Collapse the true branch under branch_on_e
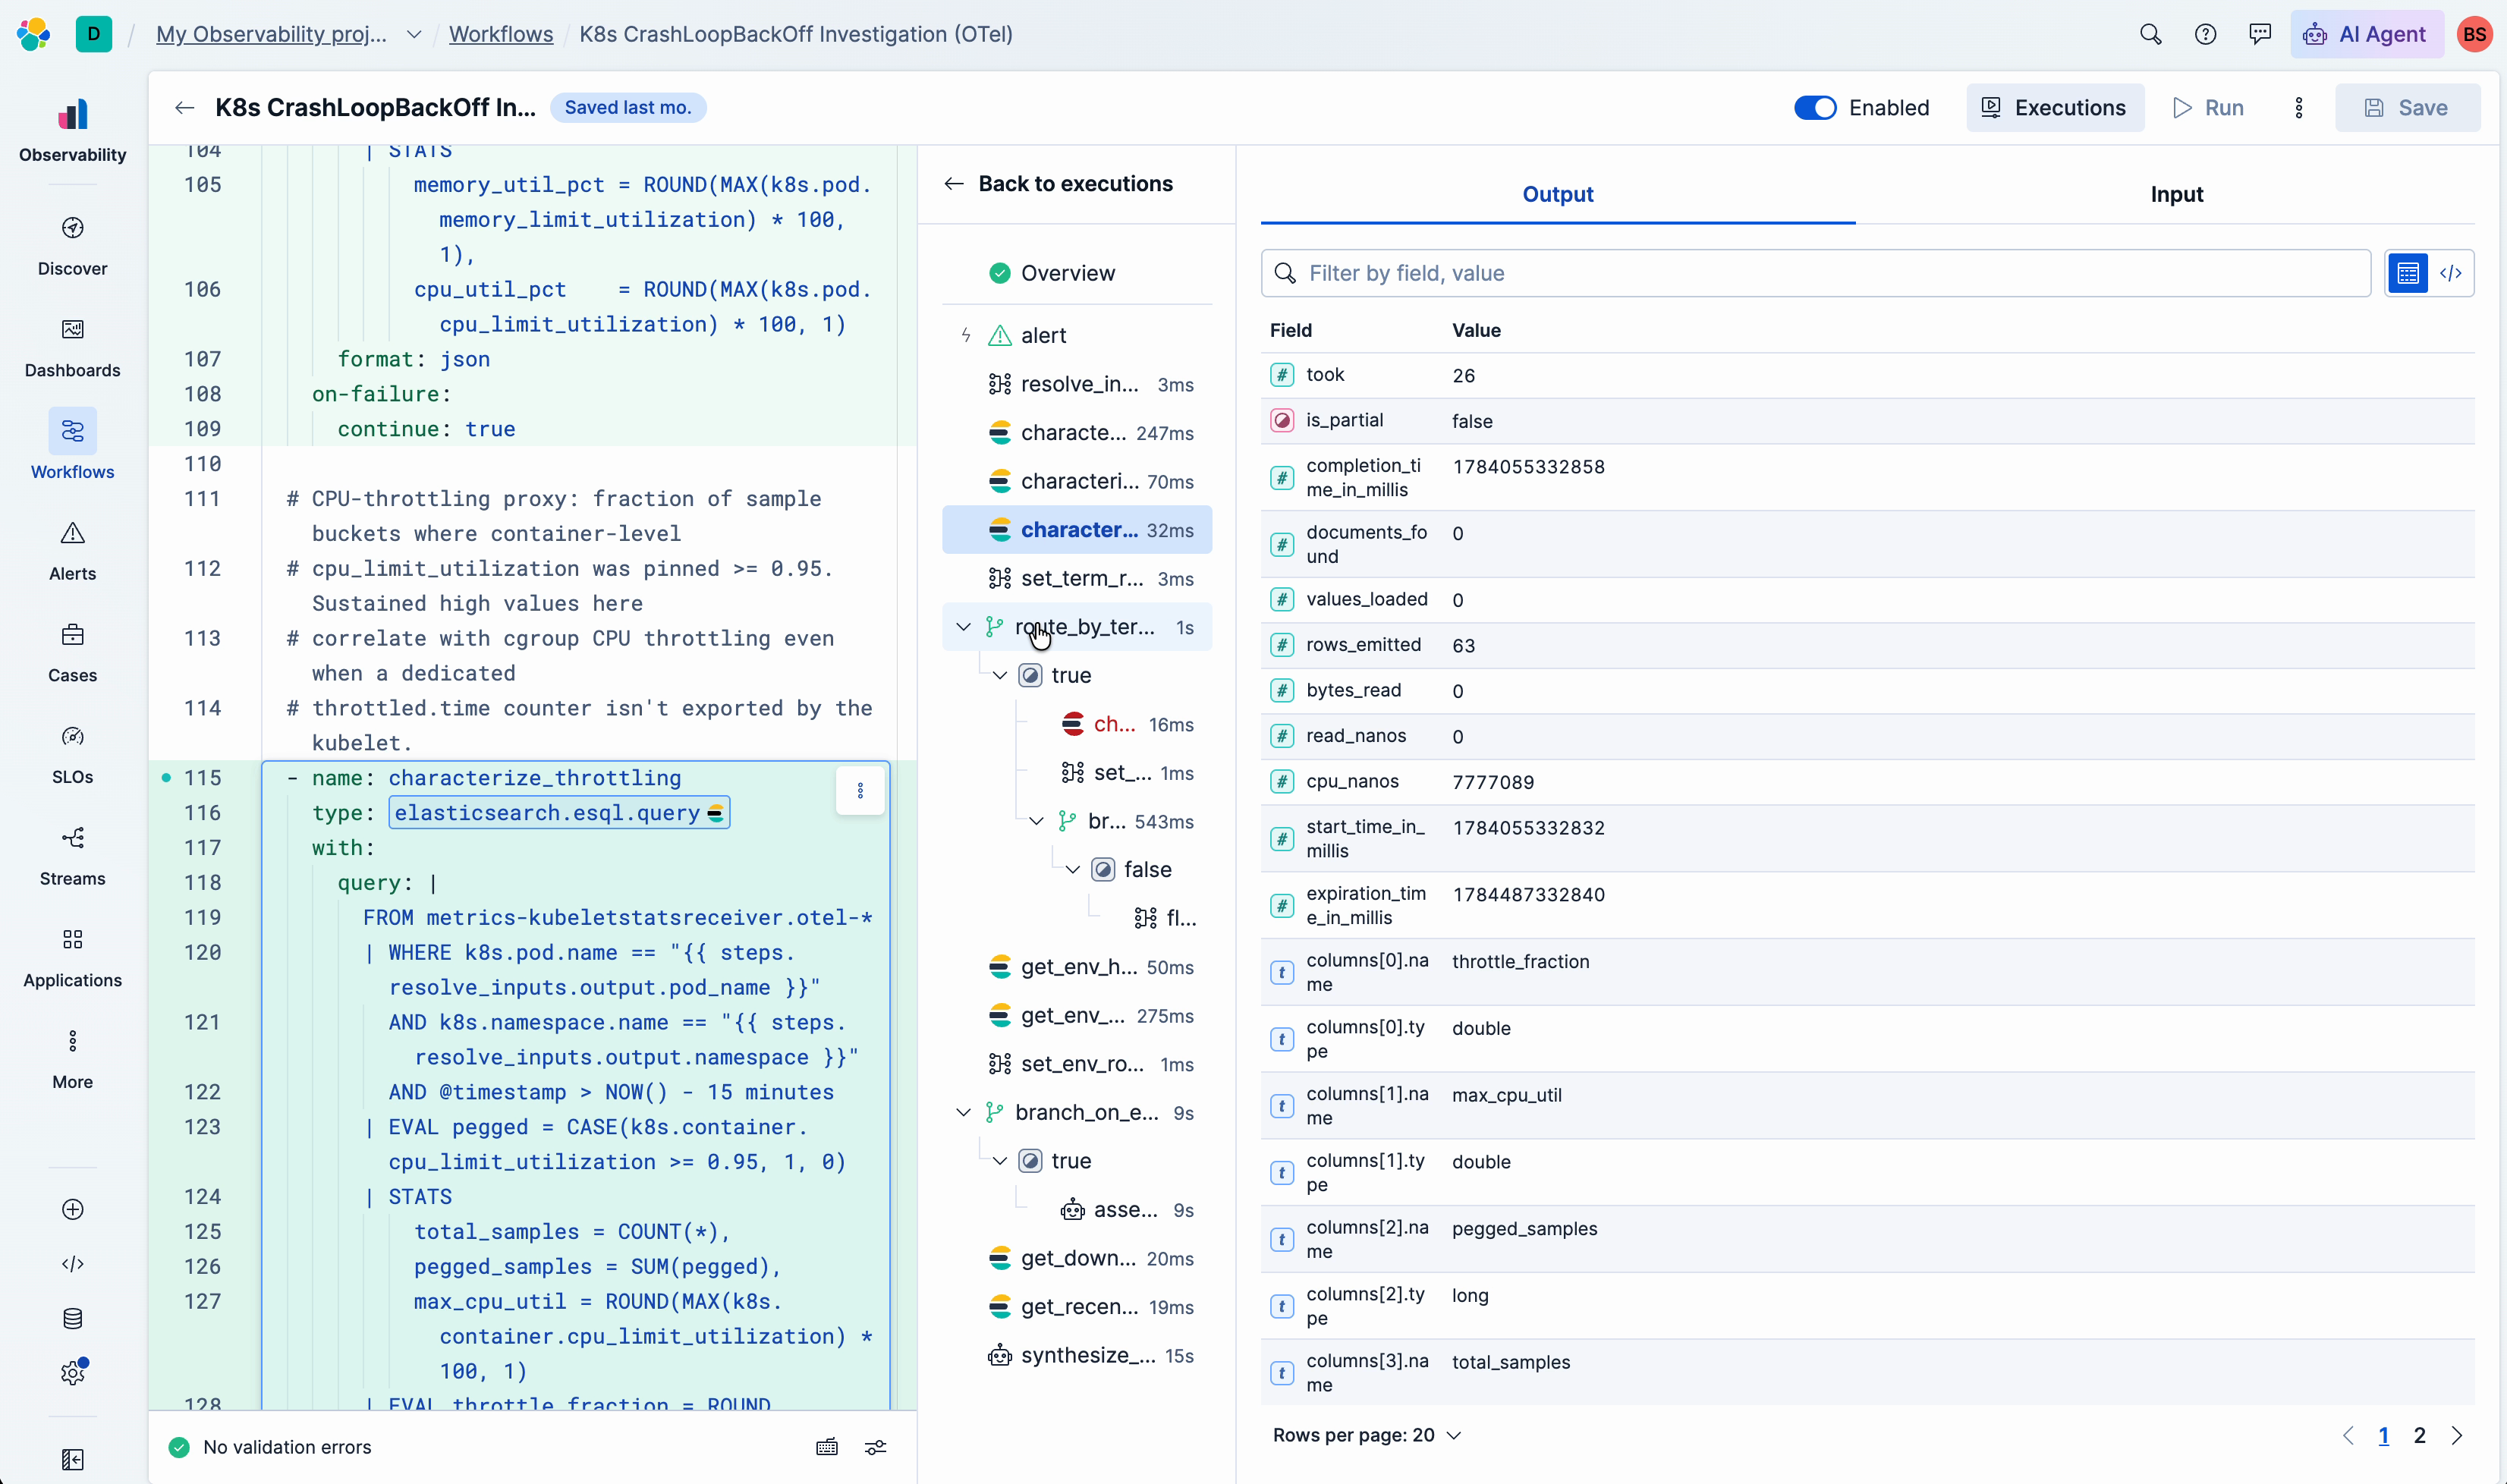 (x=999, y=1159)
